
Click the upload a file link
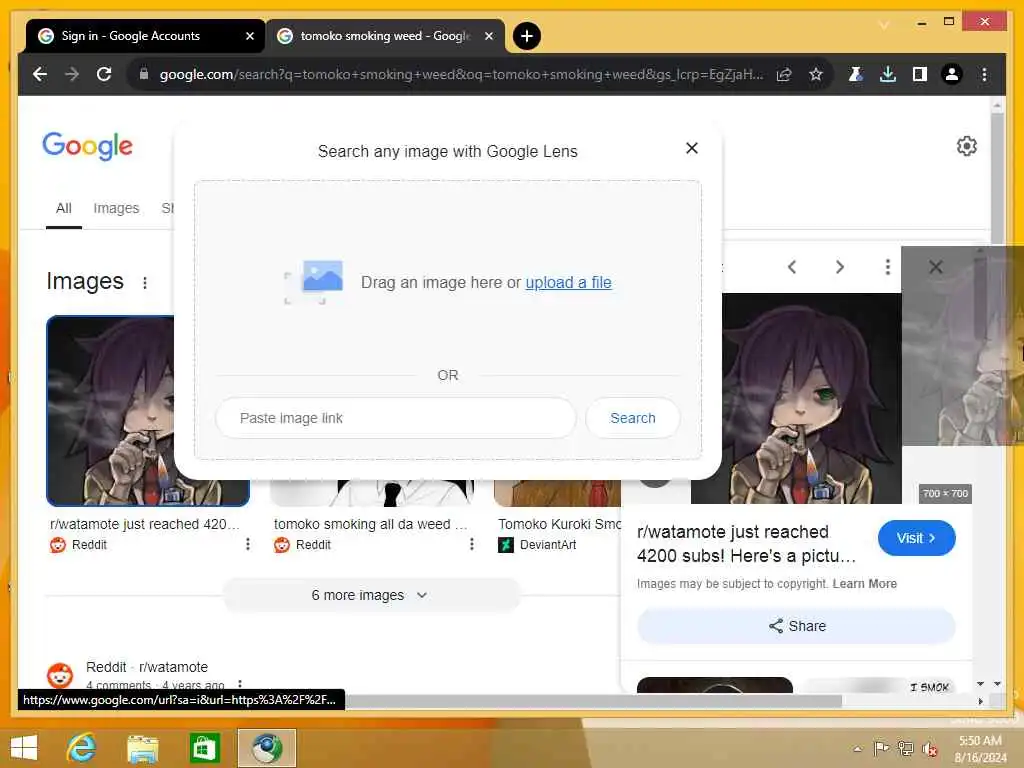(568, 283)
